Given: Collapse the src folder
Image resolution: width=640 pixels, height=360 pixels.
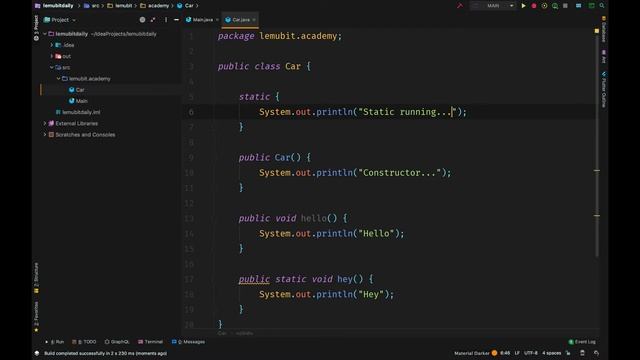Looking at the screenshot, I should point(52,67).
